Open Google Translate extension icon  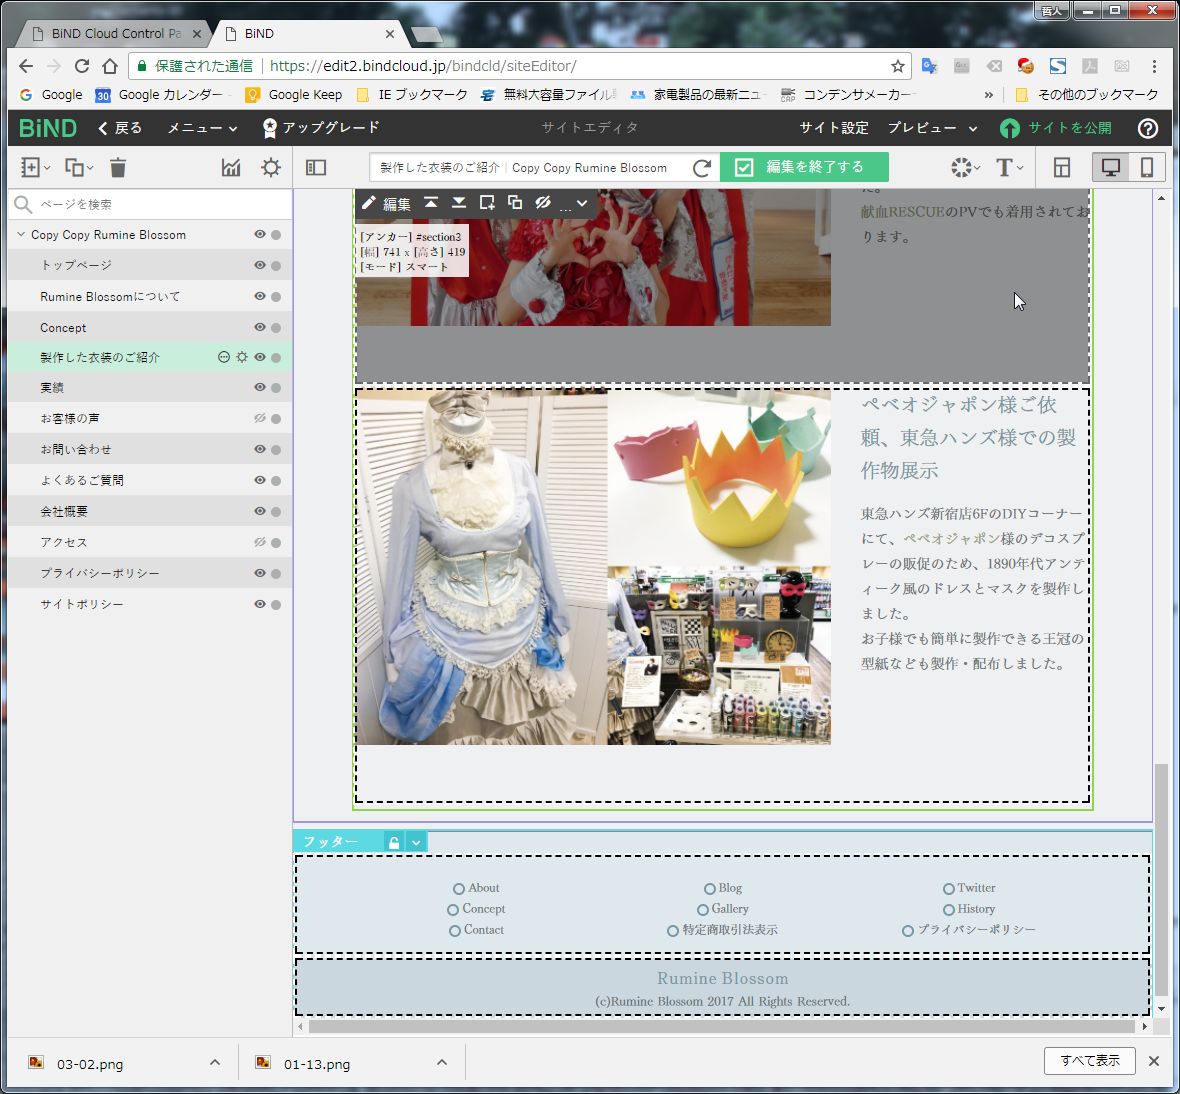pyautogui.click(x=929, y=66)
